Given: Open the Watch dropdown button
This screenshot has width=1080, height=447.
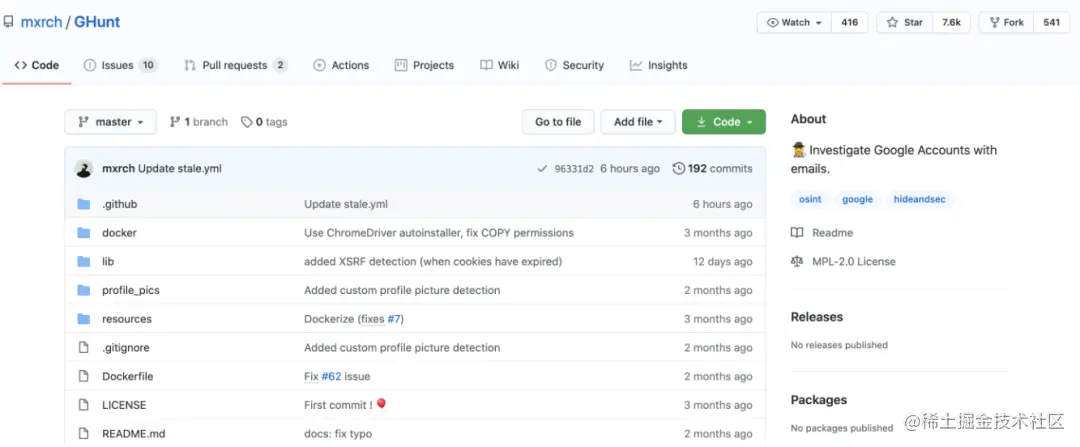Looking at the screenshot, I should pos(794,23).
